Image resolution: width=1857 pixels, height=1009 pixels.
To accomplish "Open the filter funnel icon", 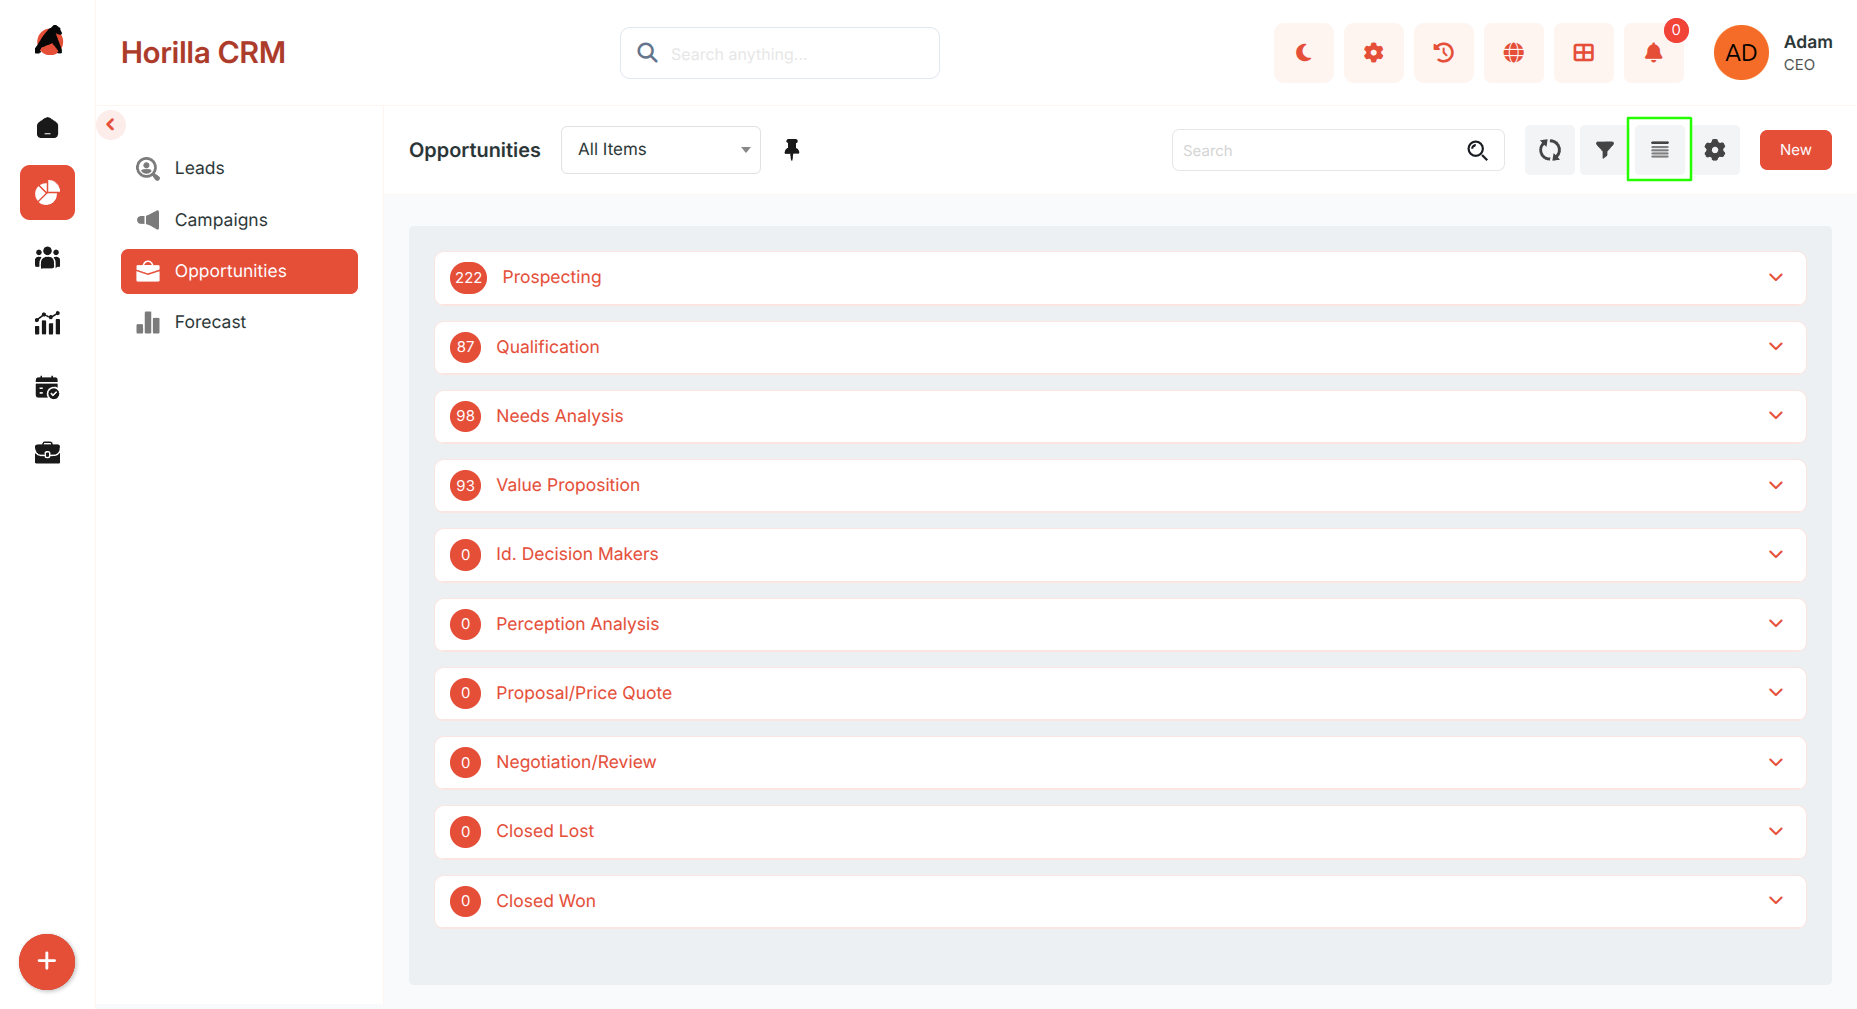I will click(1605, 150).
